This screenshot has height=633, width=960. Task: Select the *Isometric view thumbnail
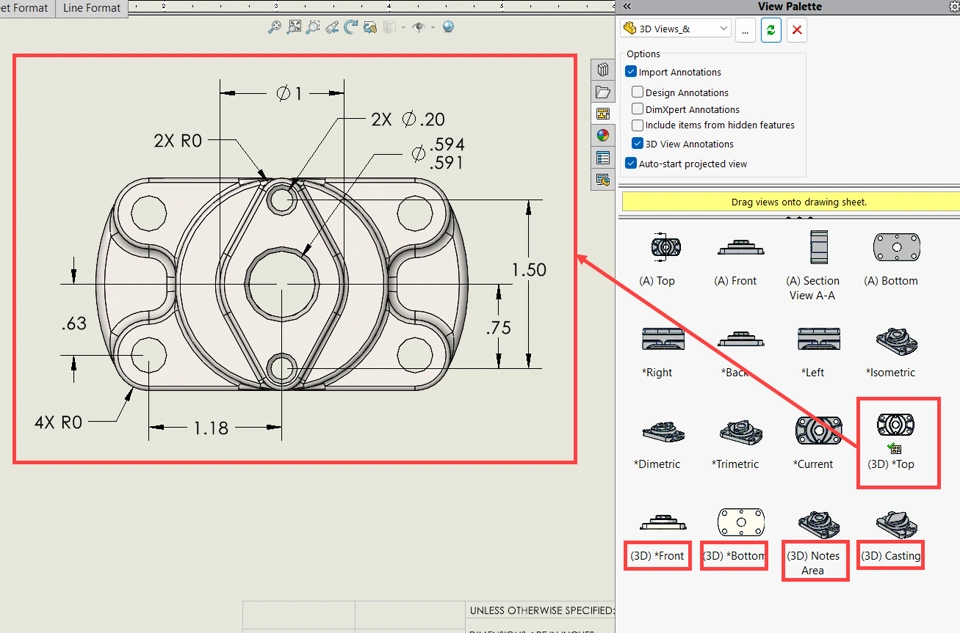(x=896, y=342)
